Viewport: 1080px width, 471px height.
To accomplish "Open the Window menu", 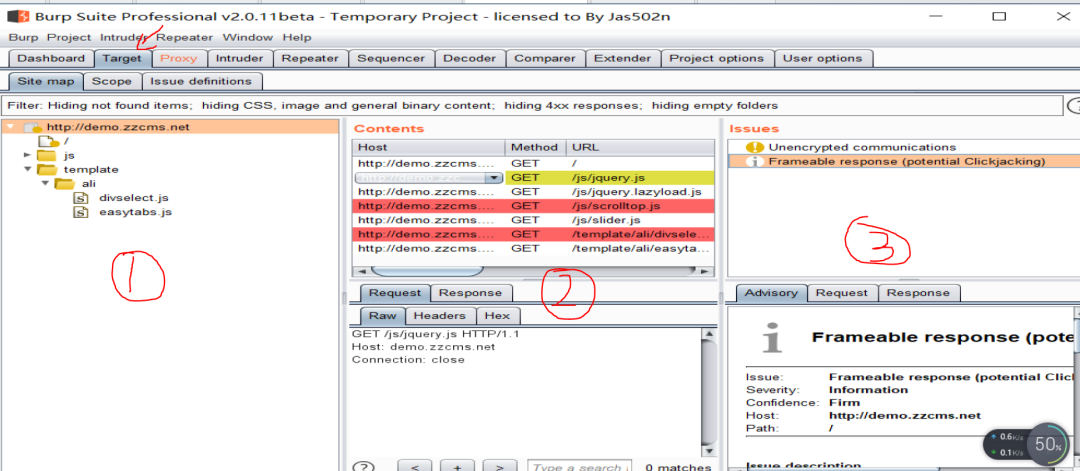I will [x=248, y=37].
